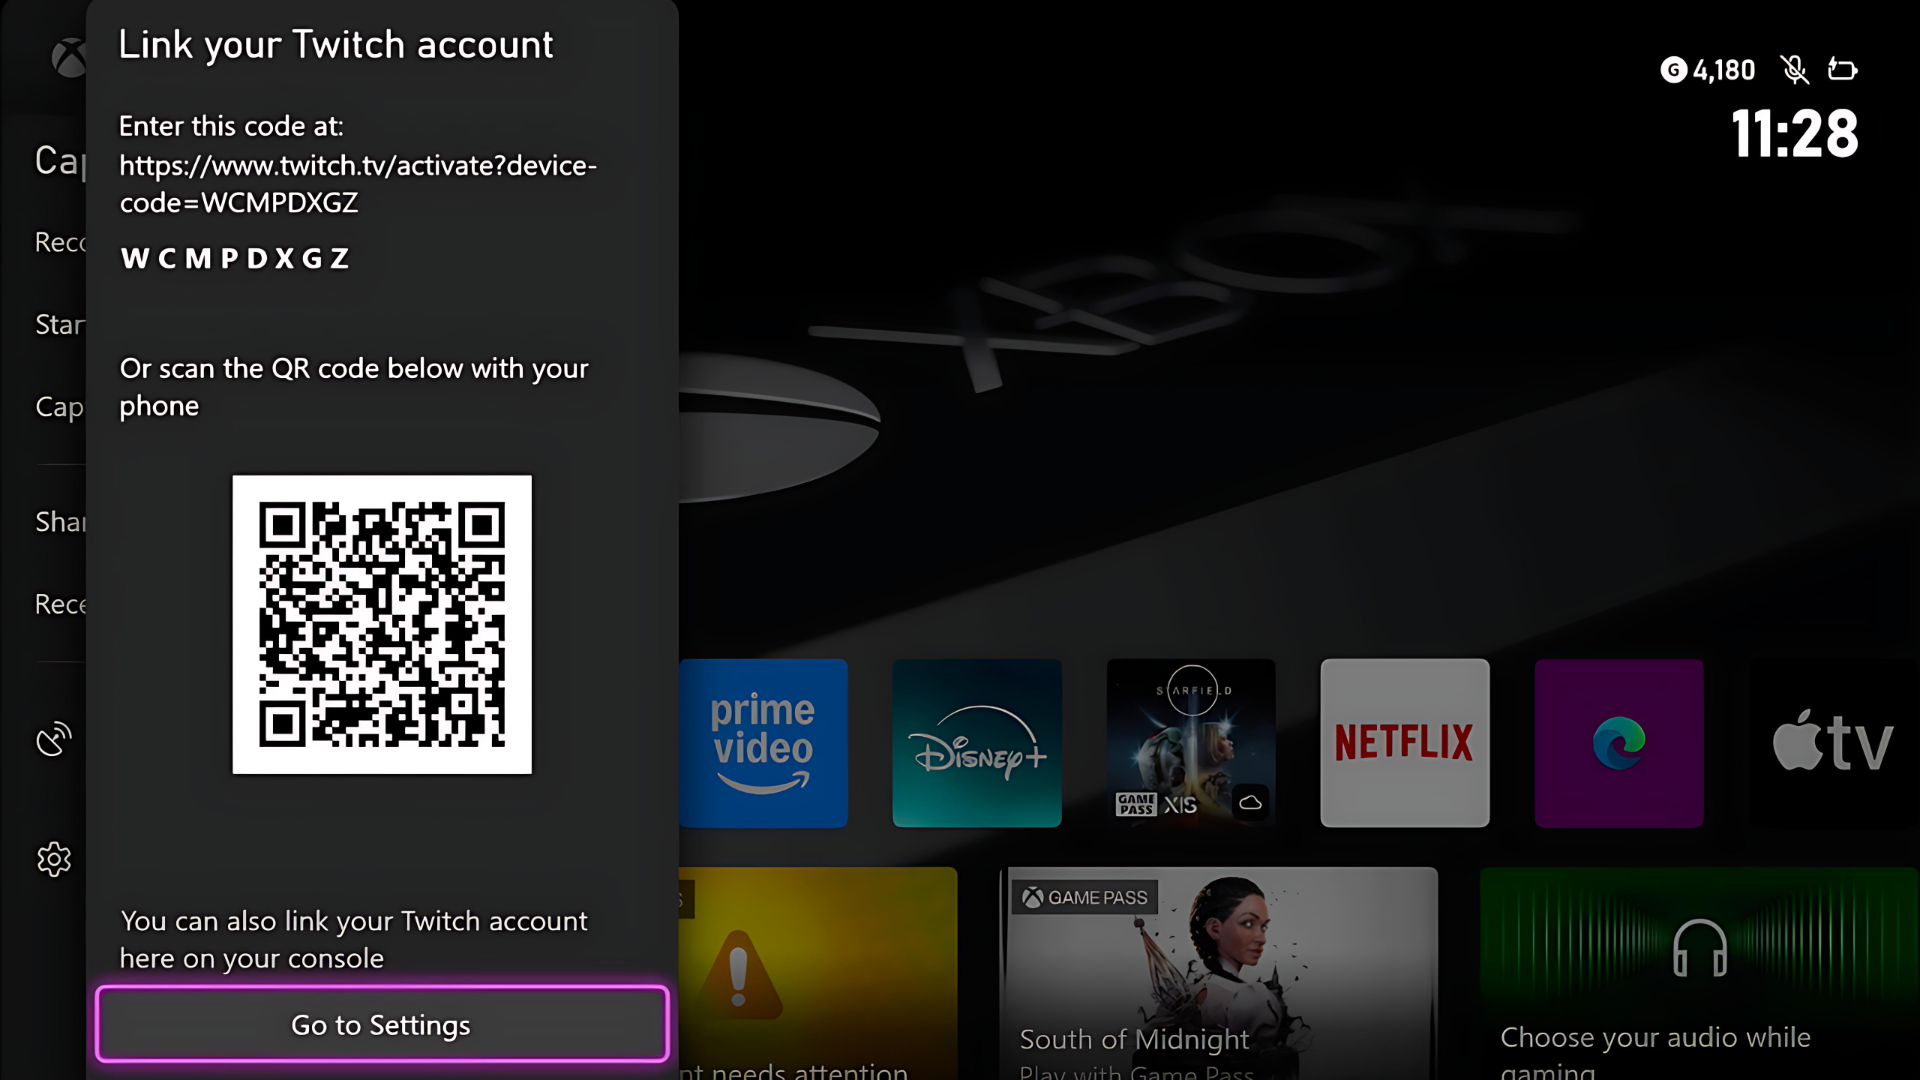Click the cloud icon on the Starfield tile

coord(1250,802)
